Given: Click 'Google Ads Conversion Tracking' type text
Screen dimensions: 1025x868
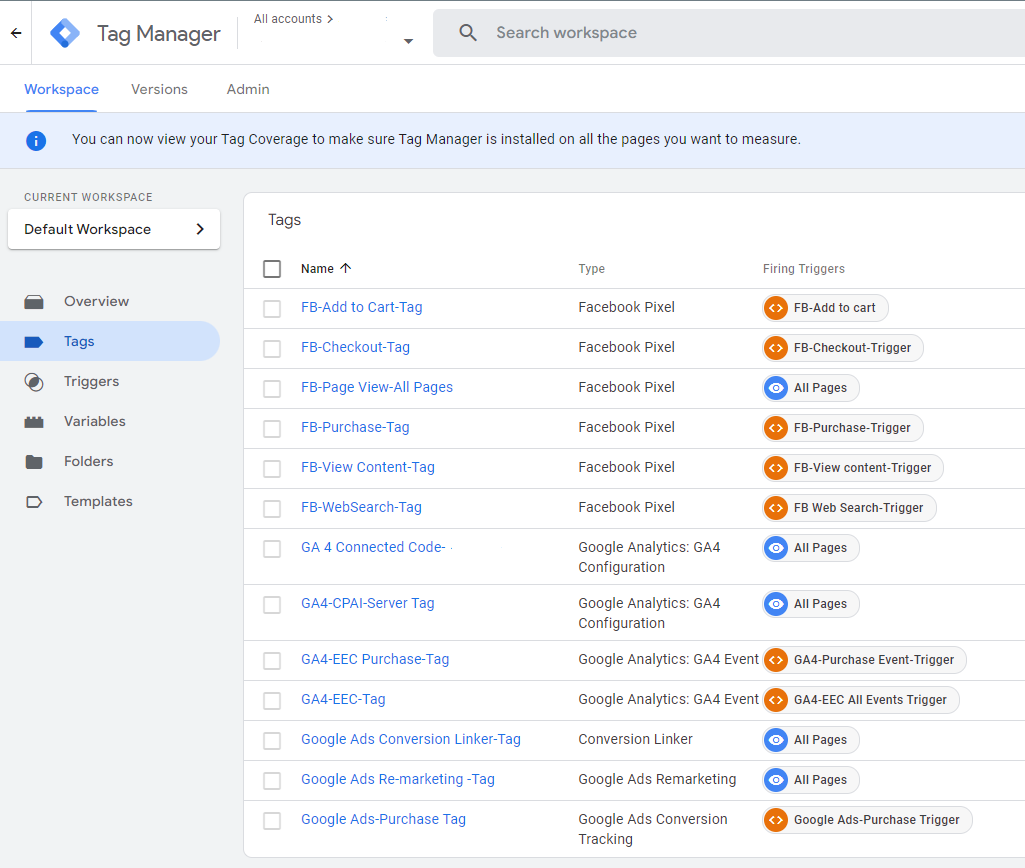Looking at the screenshot, I should point(652,829).
